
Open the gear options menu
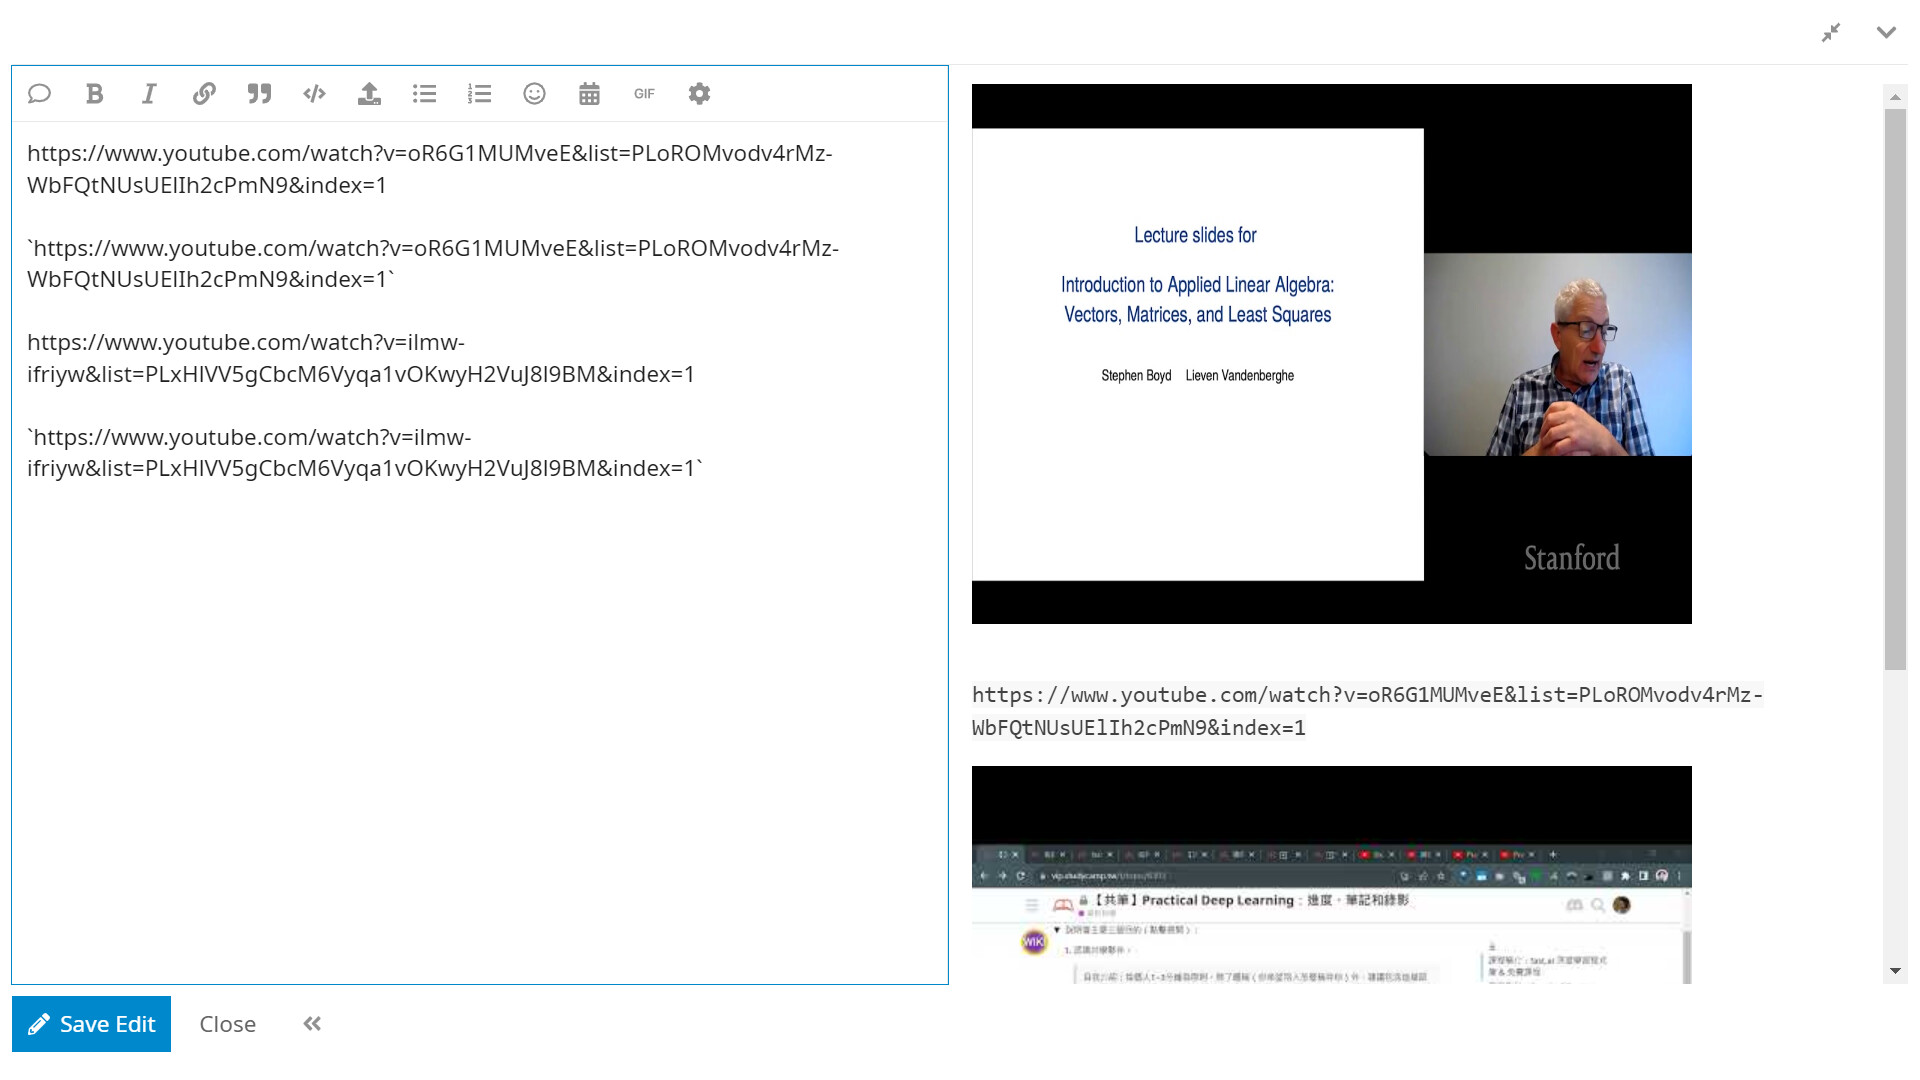pyautogui.click(x=699, y=94)
